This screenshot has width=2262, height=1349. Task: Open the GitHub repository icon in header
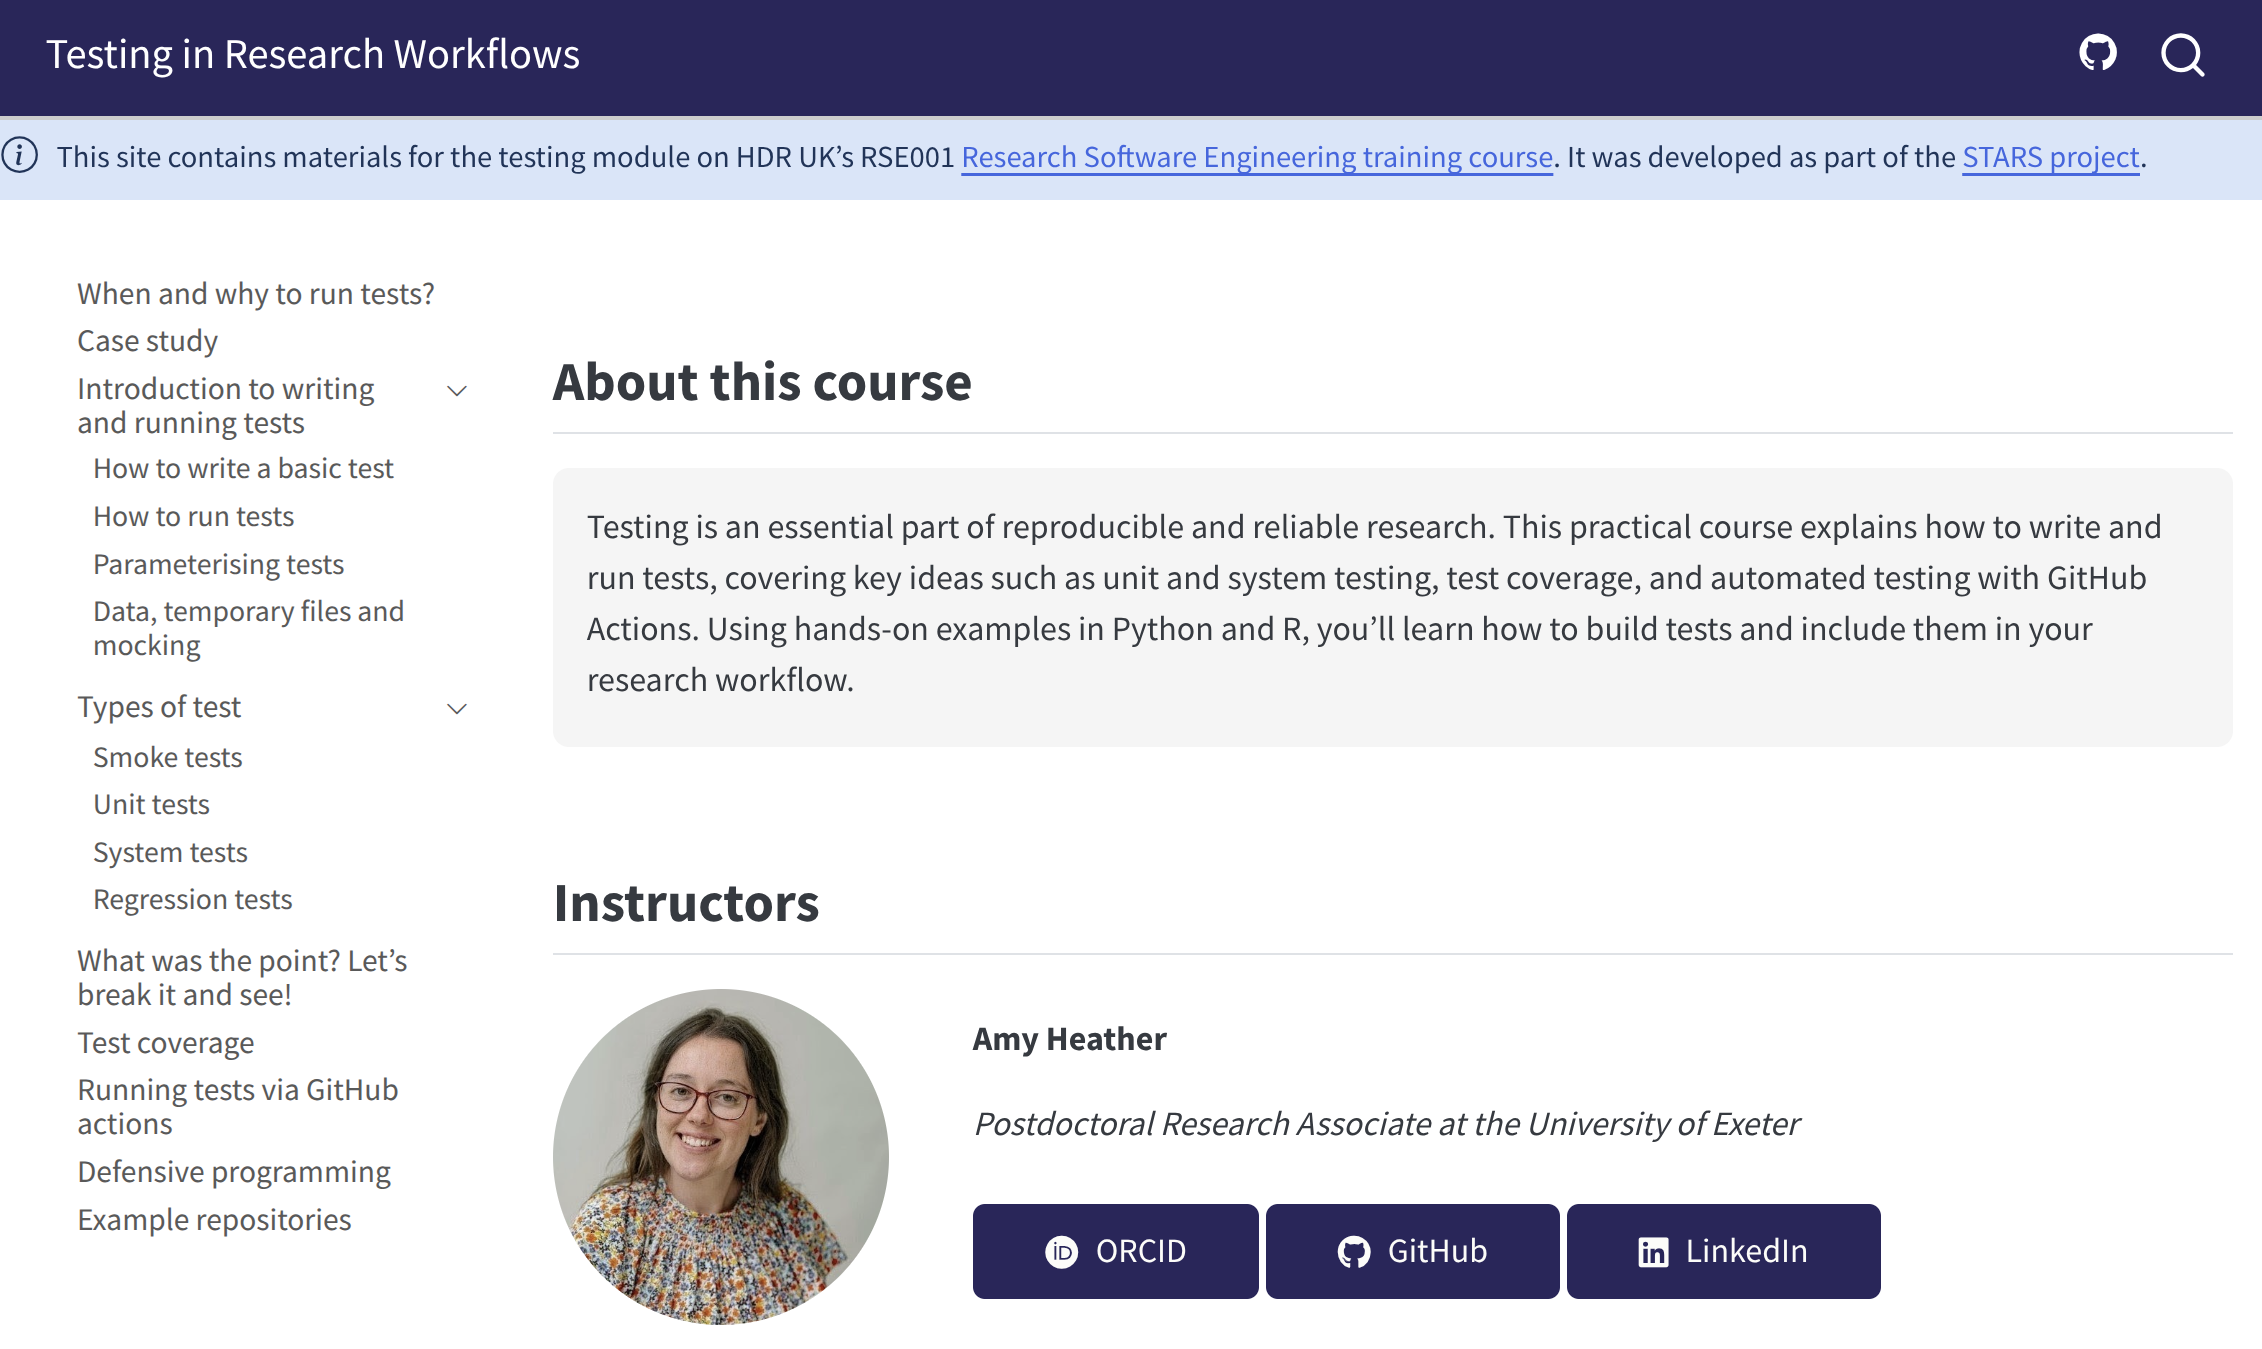(x=2097, y=54)
